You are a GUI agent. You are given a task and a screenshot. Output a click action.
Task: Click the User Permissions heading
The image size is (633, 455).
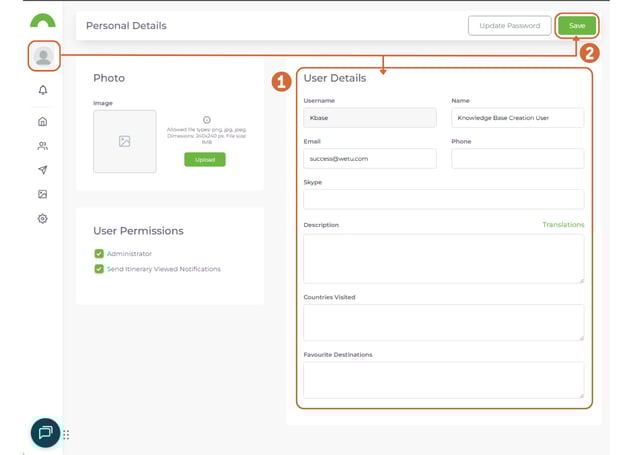[138, 231]
